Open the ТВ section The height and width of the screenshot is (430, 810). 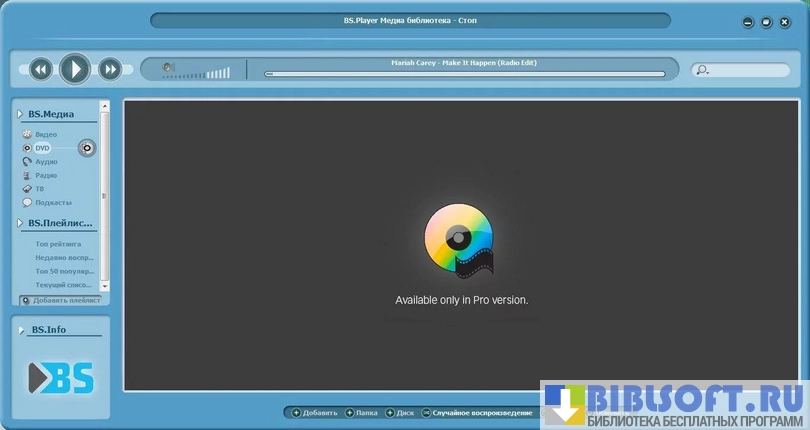40,188
